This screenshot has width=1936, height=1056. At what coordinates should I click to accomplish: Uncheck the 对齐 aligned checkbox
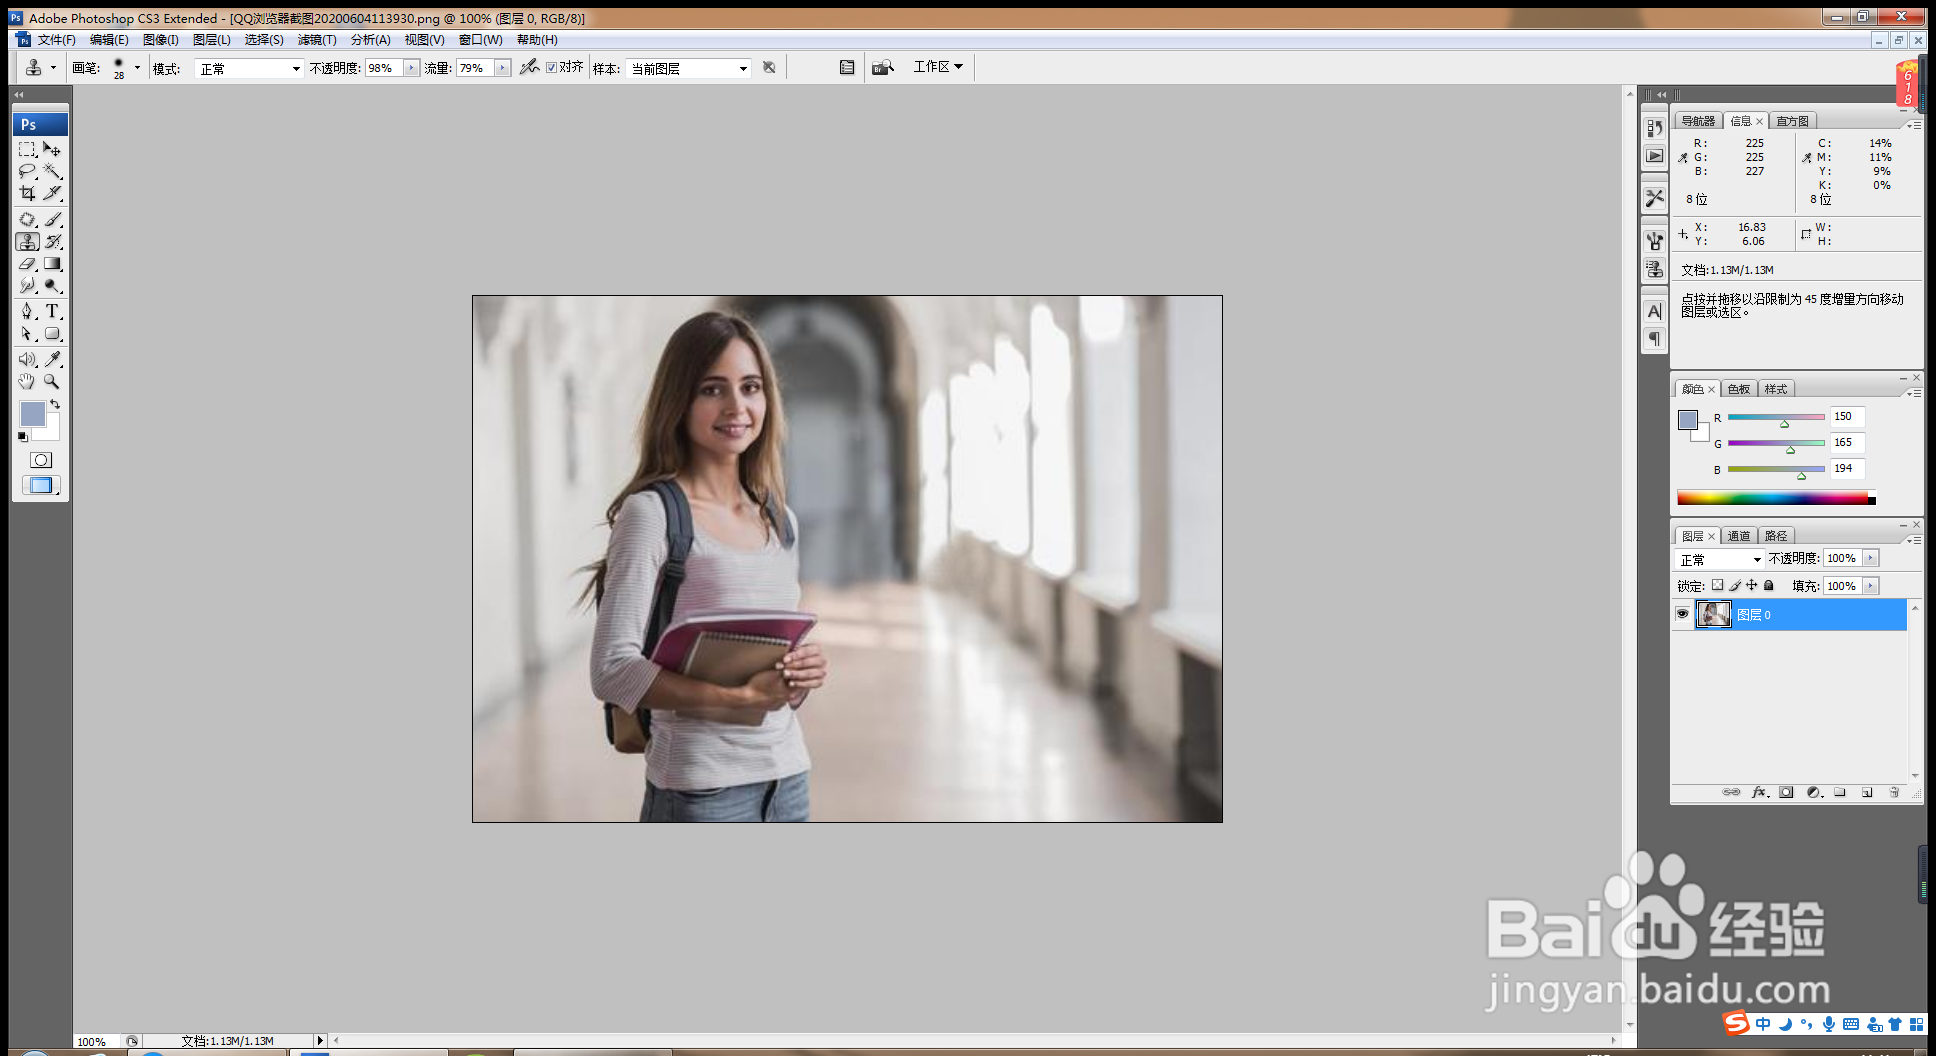click(551, 67)
